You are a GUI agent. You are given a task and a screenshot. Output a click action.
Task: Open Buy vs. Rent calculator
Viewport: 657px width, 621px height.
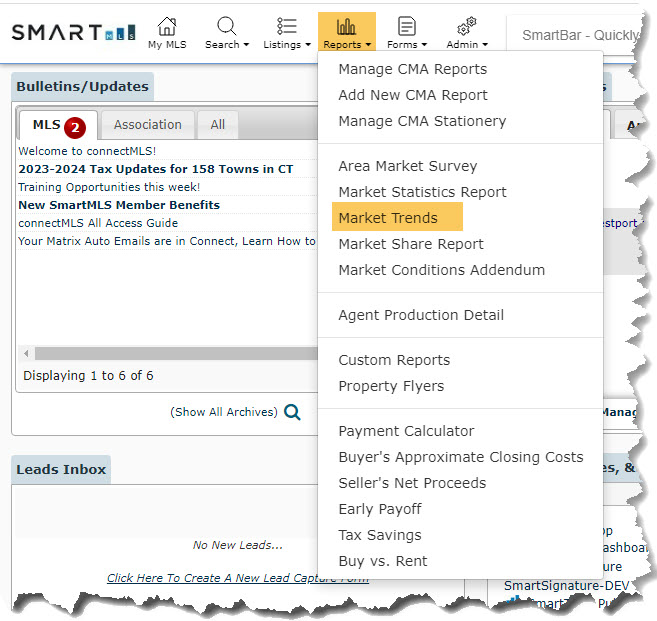383,561
